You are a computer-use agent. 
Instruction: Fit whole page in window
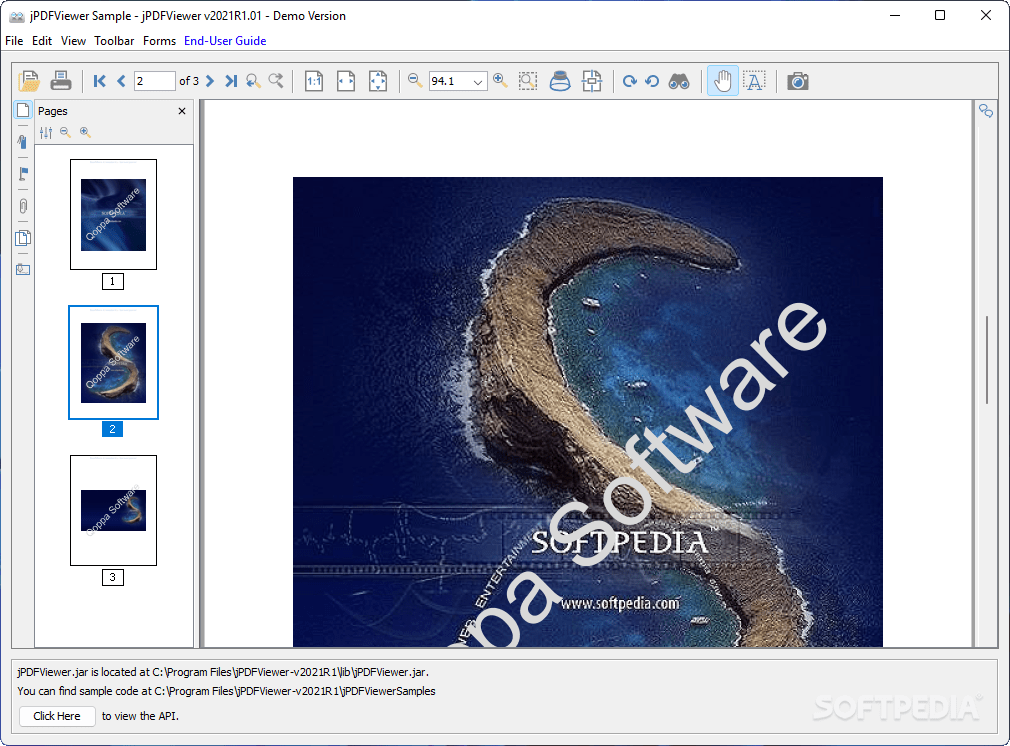point(378,81)
